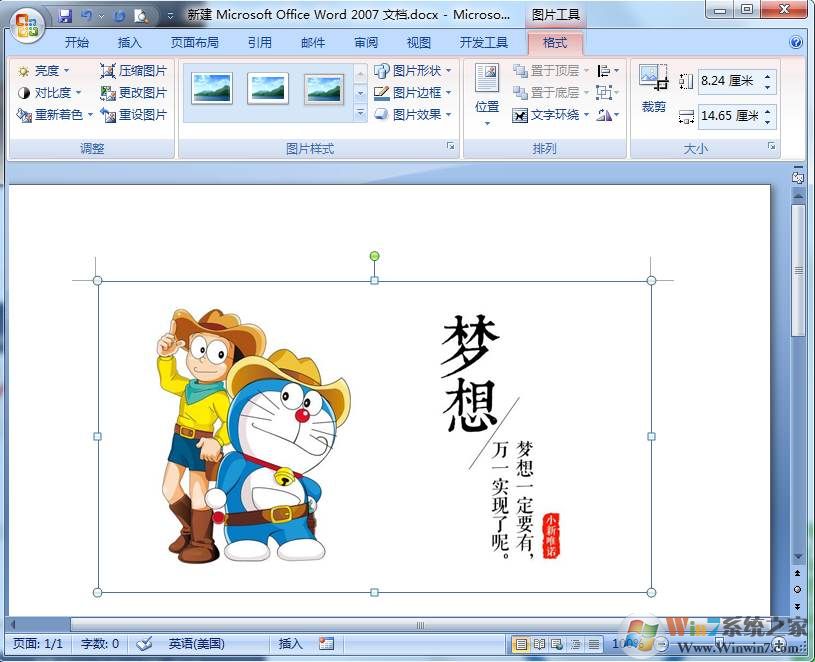Open the 大小 size dialog launcher
The height and width of the screenshot is (662, 815).
[x=772, y=147]
